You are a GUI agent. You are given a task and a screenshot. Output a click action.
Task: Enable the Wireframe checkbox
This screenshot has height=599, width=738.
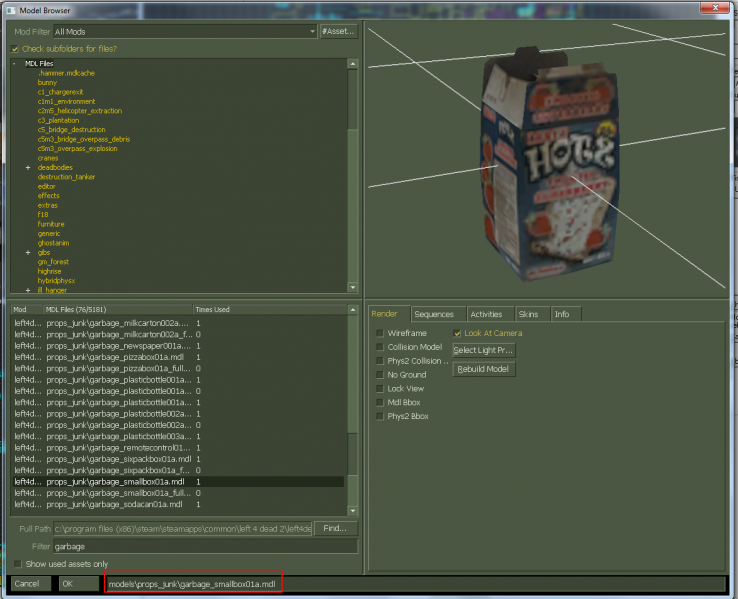(380, 333)
